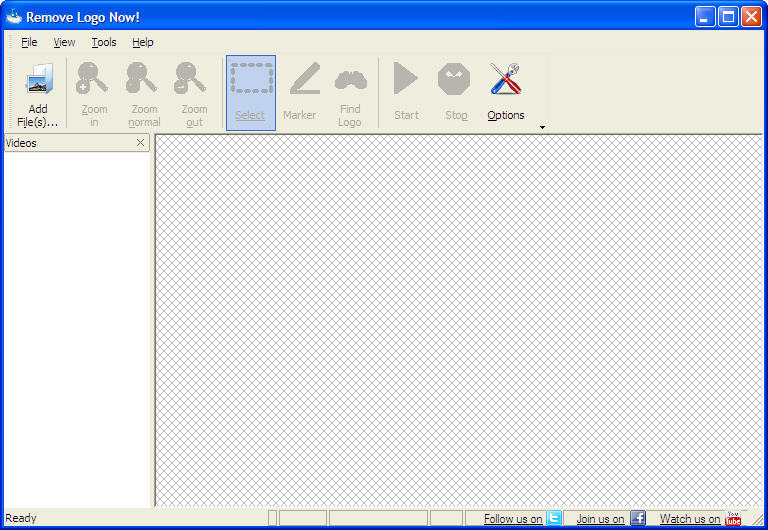Click the Videos panel header
Image resolution: width=768 pixels, height=530 pixels.
click(x=77, y=143)
